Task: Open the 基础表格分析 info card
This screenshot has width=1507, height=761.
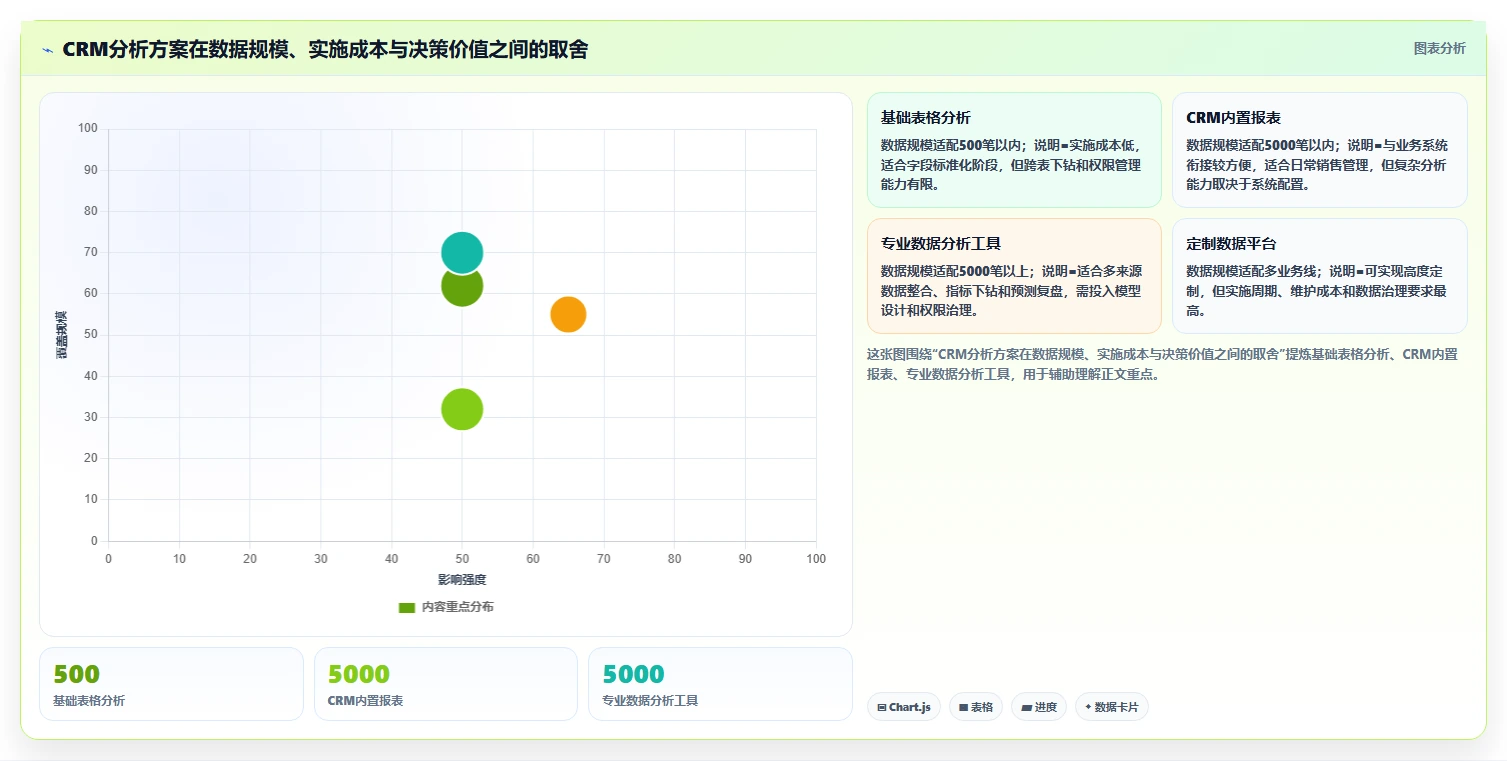Action: pos(1014,150)
